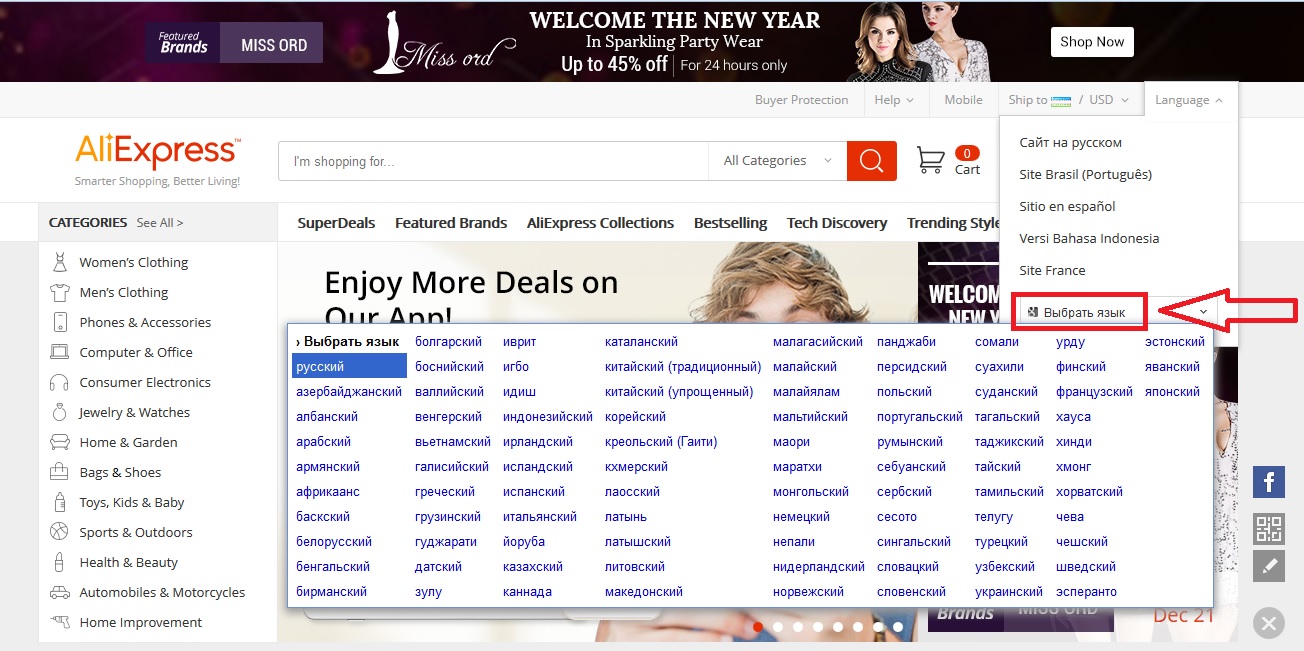Click the Home Improvement drill icon
The height and width of the screenshot is (651, 1304).
[x=60, y=622]
